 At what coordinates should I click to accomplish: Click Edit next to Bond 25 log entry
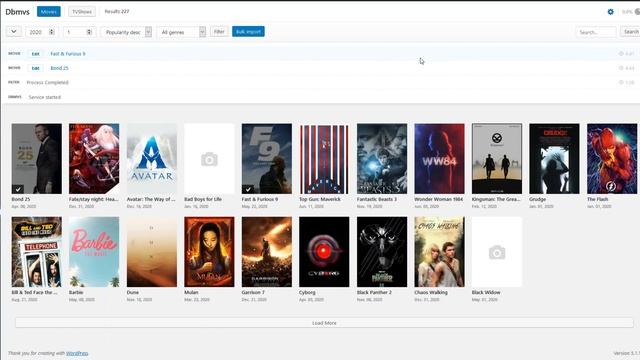click(36, 68)
